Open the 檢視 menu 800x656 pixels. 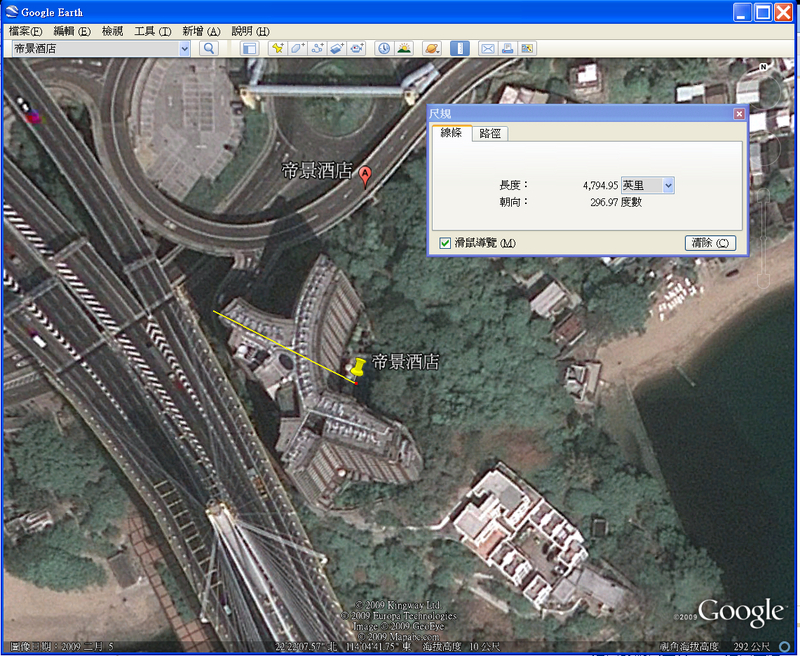pyautogui.click(x=112, y=32)
